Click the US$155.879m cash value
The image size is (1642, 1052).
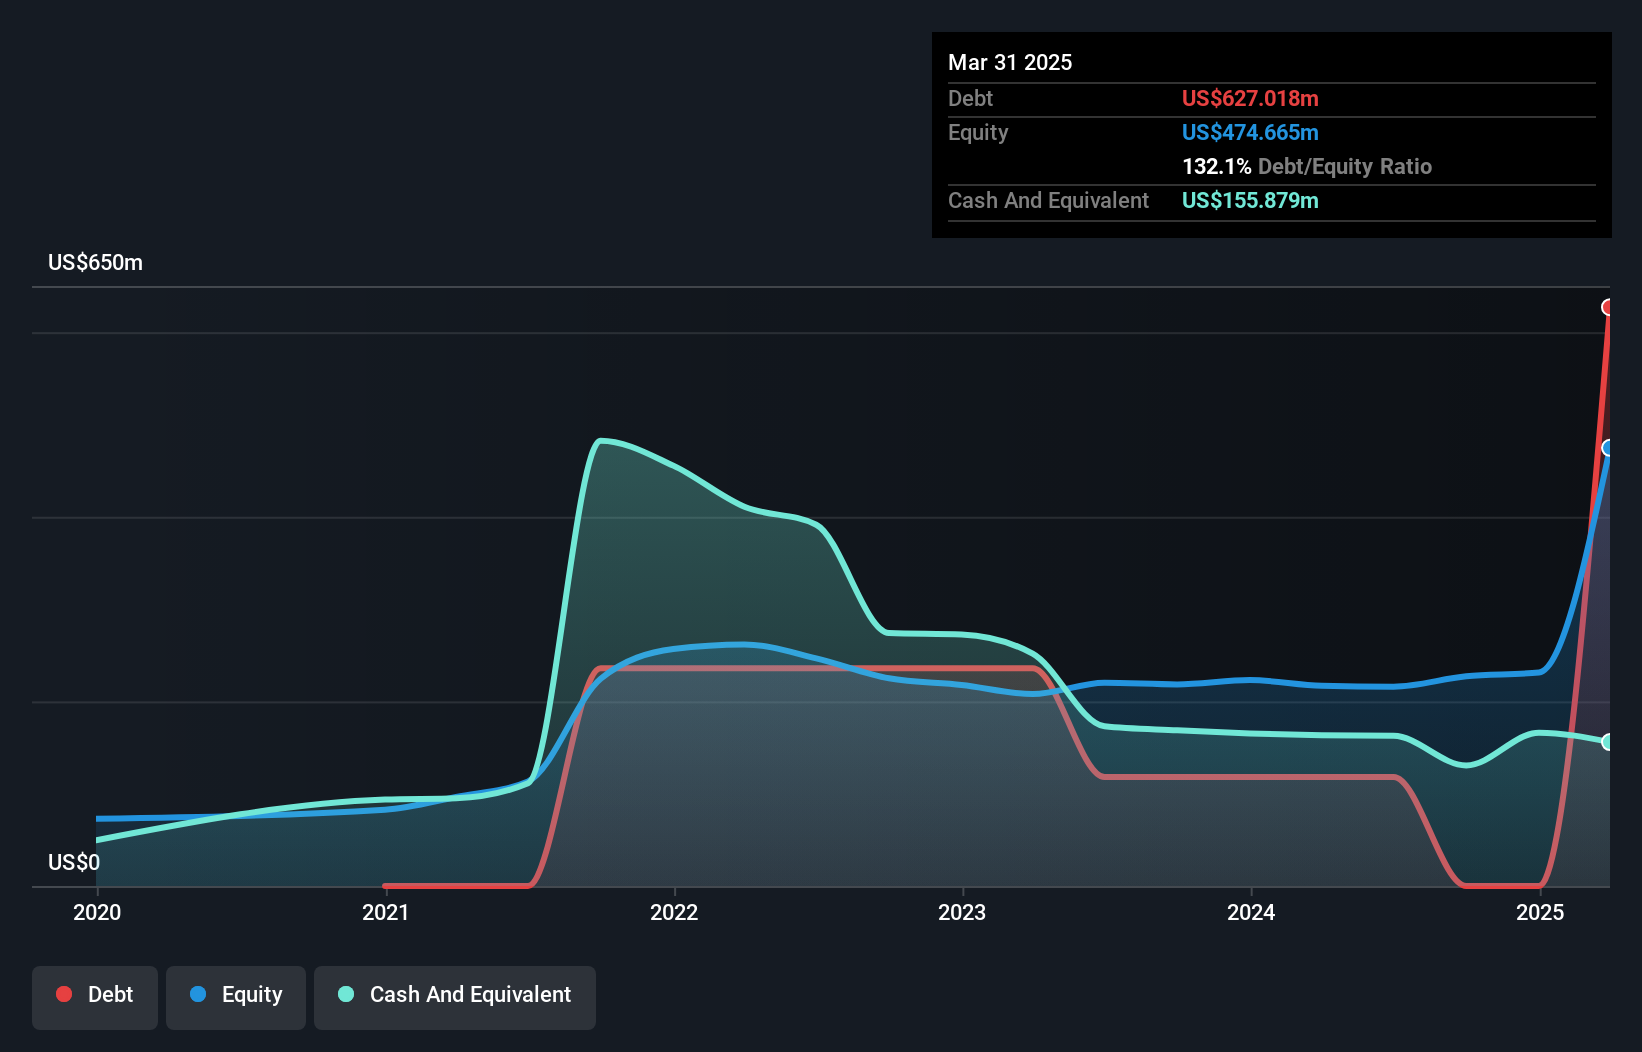coord(1250,200)
